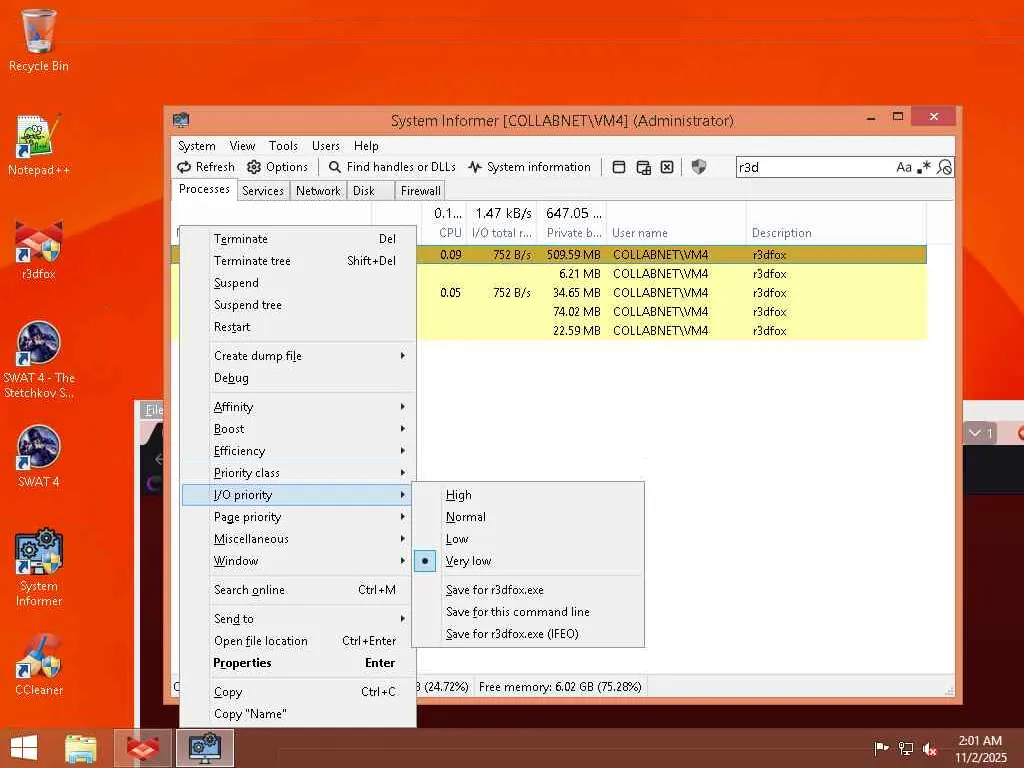Open the r3dfox desktop shortcut
The width and height of the screenshot is (1024, 768).
pyautogui.click(x=39, y=249)
